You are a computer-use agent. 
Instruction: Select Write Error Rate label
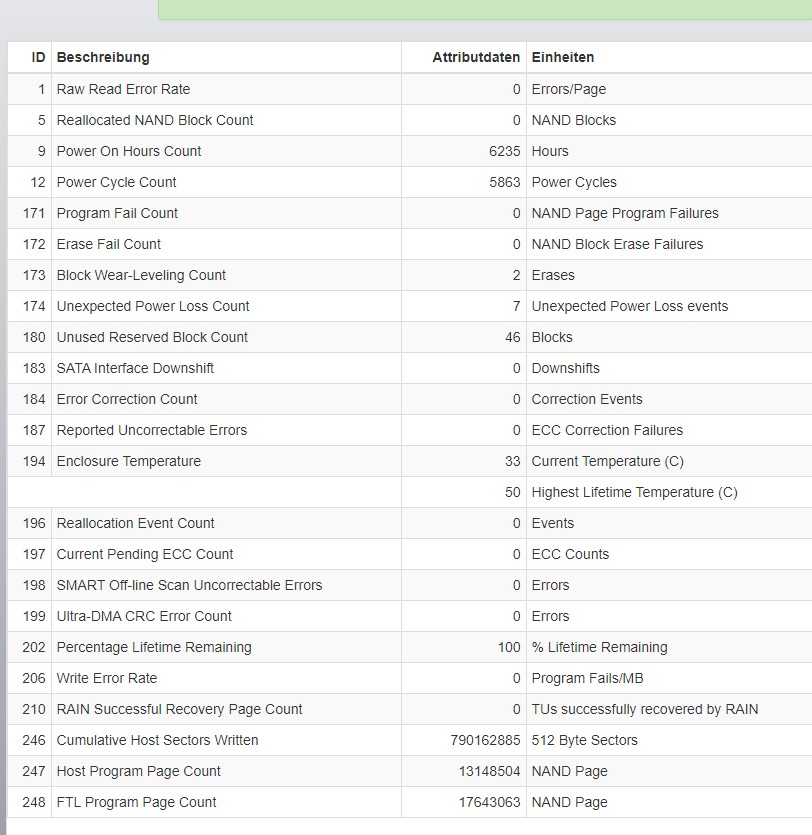click(107, 678)
